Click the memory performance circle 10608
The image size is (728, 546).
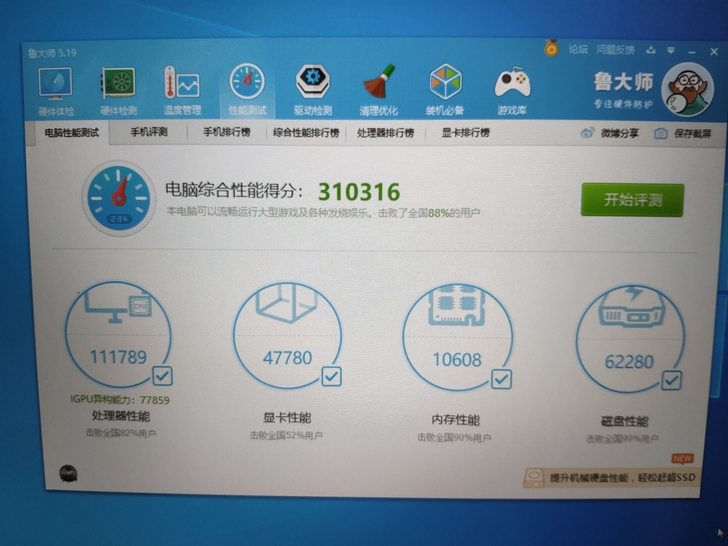coord(457,338)
